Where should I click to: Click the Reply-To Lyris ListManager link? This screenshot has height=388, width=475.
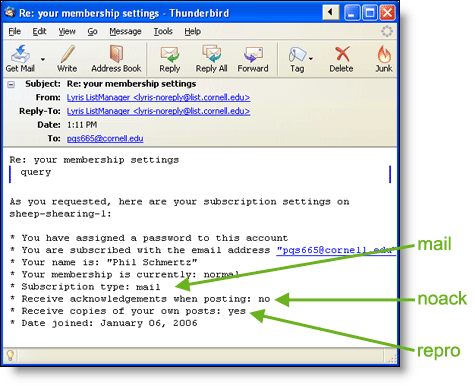158,111
